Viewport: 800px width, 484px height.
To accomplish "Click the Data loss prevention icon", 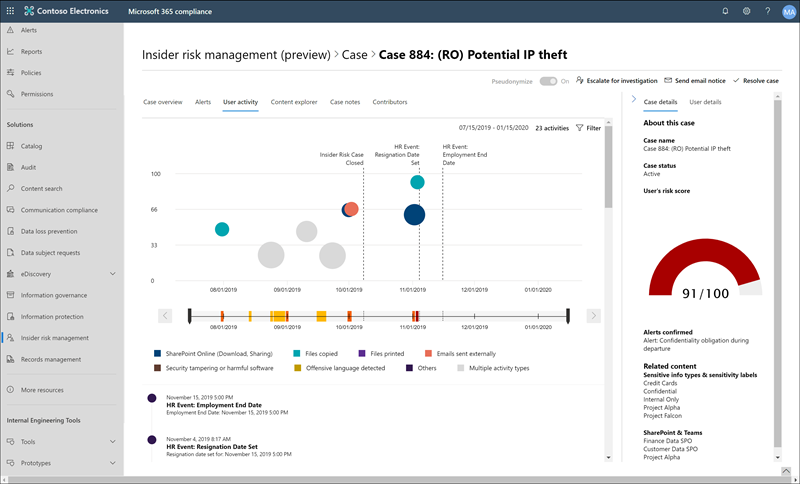I will (x=10, y=231).
